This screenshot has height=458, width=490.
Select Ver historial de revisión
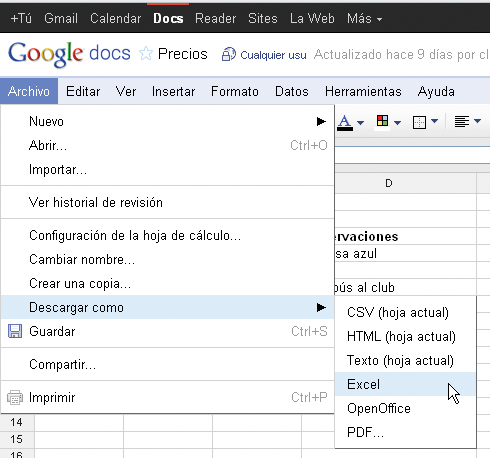tap(167, 202)
